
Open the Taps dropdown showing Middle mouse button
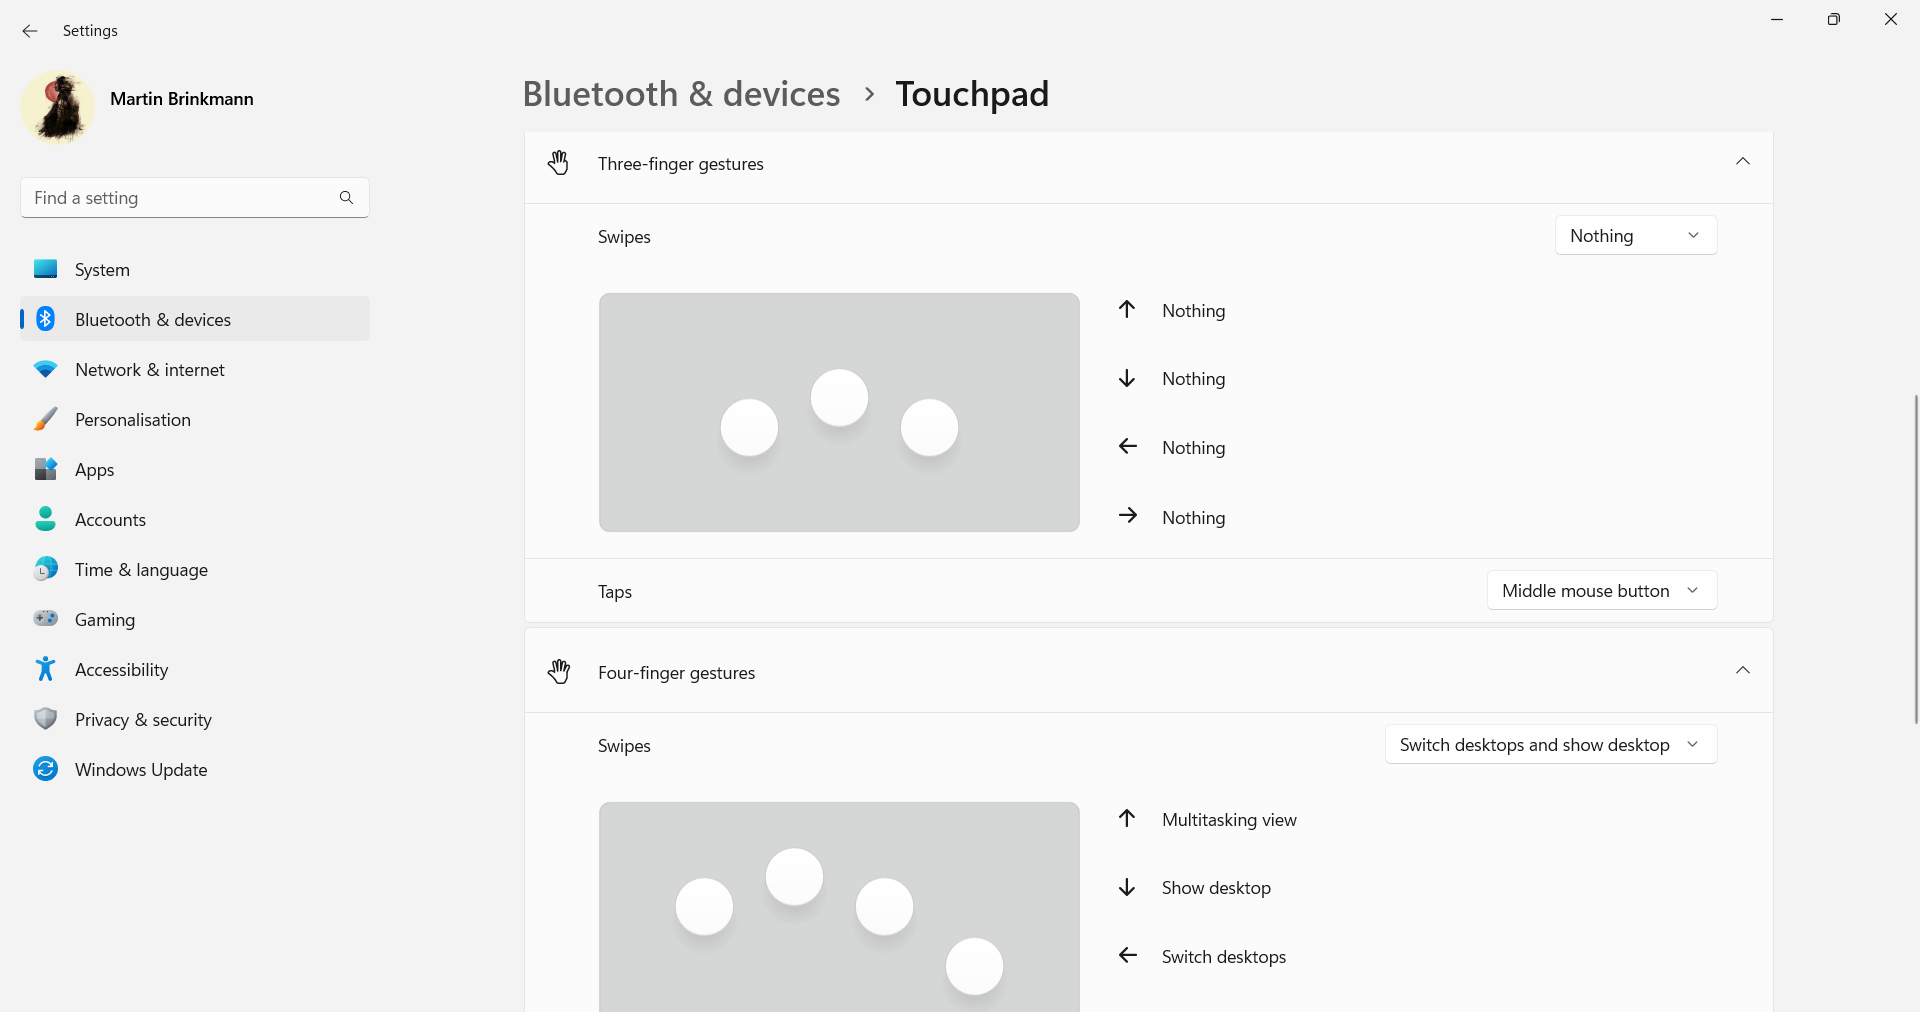tap(1600, 590)
